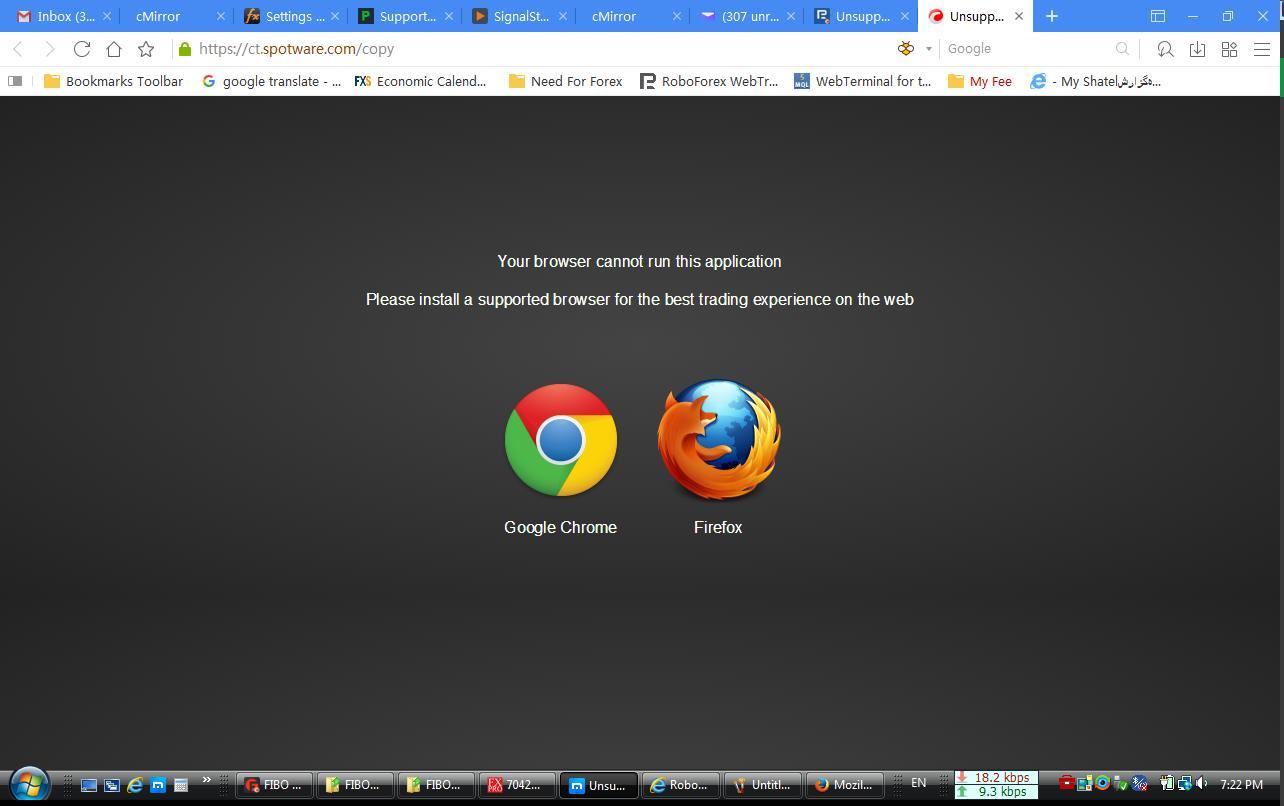Click the Switch Windows quick launch icon
Image resolution: width=1284 pixels, height=806 pixels.
[x=111, y=785]
